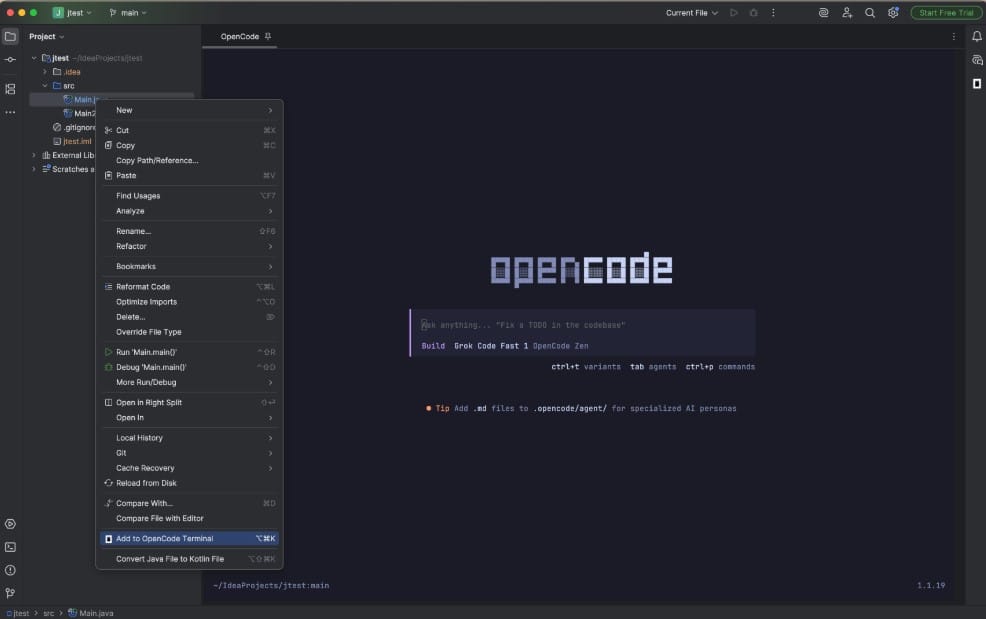Image resolution: width=986 pixels, height=619 pixels.
Task: Select Override File Type entry
Action: (189, 332)
